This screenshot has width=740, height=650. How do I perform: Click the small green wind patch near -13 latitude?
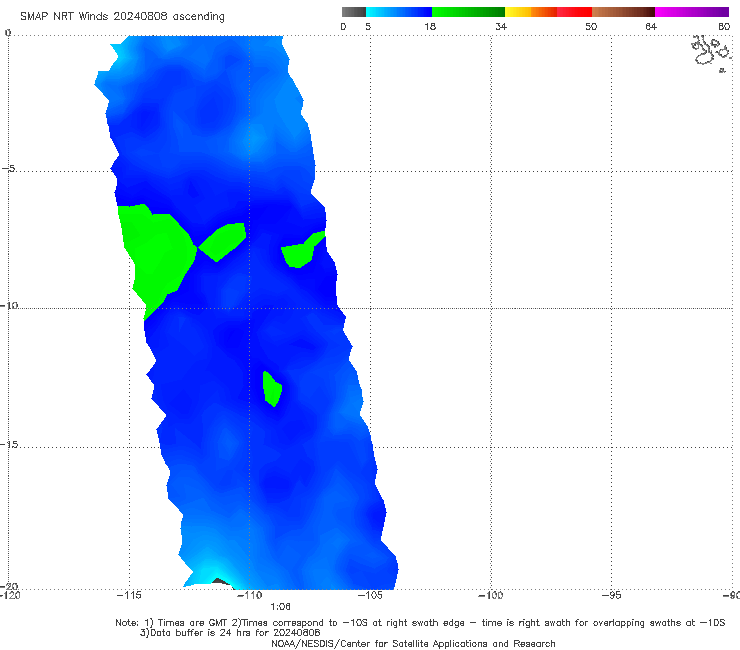272,388
